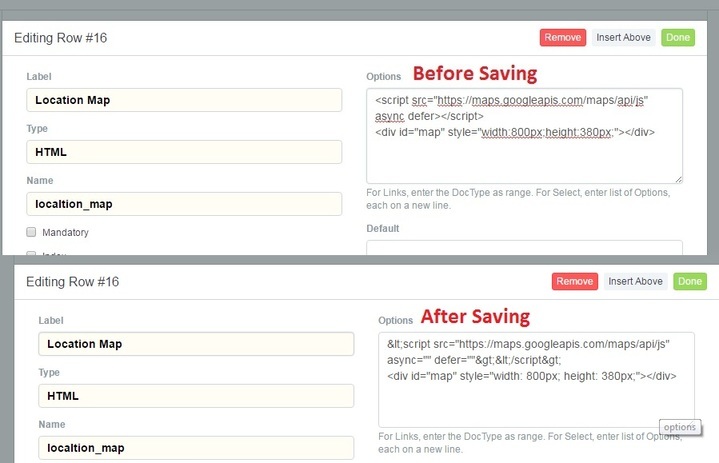
Task: Click Options help text in After Saving panel
Action: point(530,443)
